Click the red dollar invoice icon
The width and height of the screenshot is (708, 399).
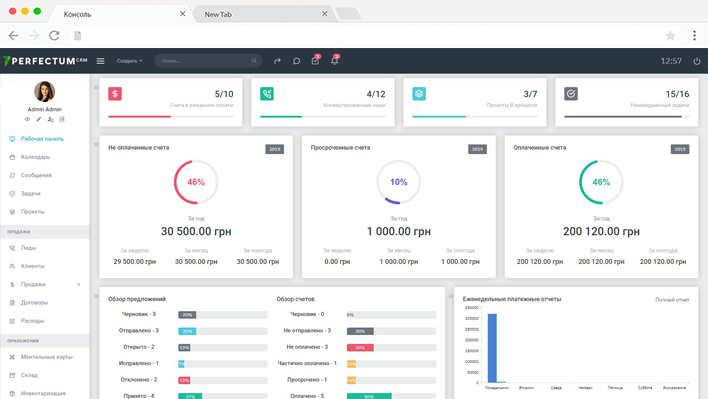click(115, 94)
